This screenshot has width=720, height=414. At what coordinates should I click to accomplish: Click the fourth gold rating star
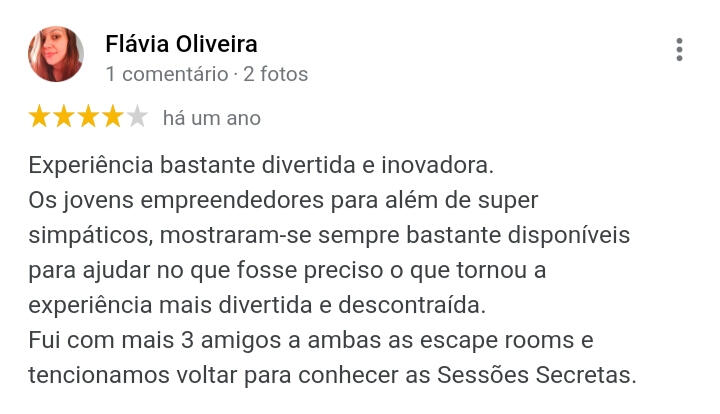point(112,118)
